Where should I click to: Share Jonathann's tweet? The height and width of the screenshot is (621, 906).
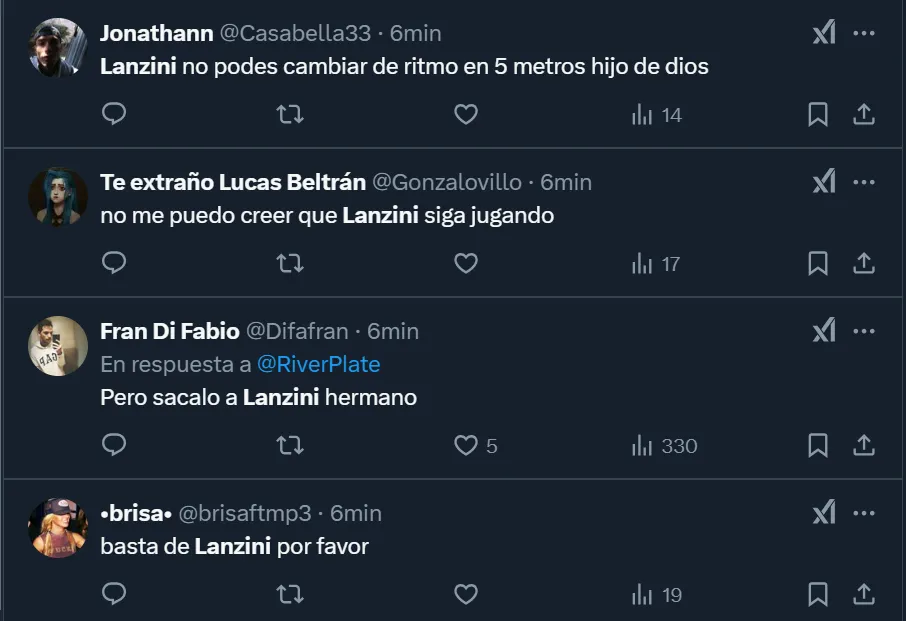point(864,115)
